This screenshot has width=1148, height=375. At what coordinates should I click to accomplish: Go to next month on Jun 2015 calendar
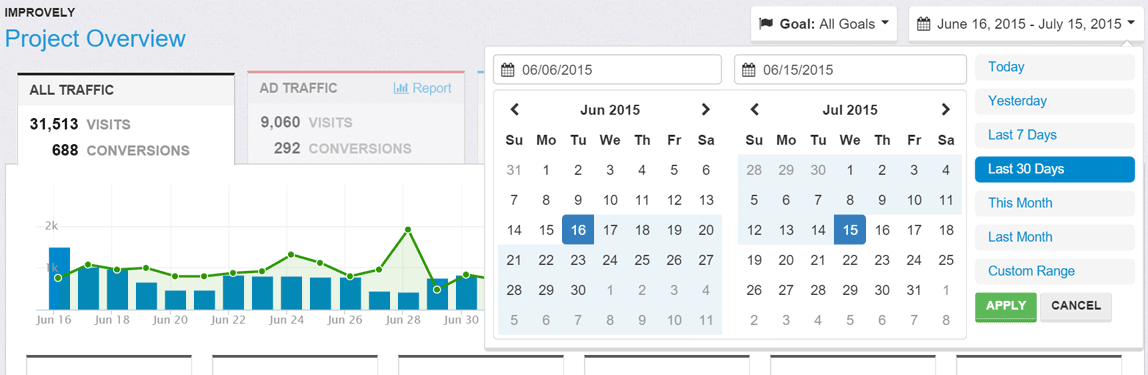(705, 110)
